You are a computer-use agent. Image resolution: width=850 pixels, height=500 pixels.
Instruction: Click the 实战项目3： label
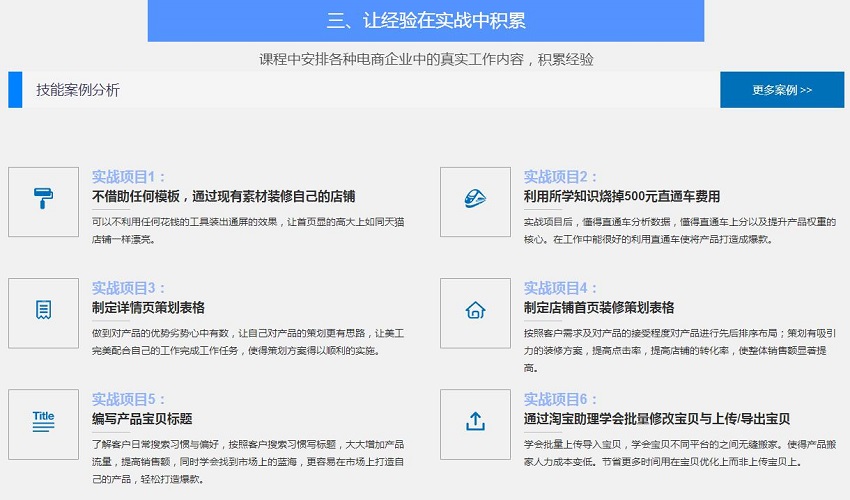(x=128, y=288)
